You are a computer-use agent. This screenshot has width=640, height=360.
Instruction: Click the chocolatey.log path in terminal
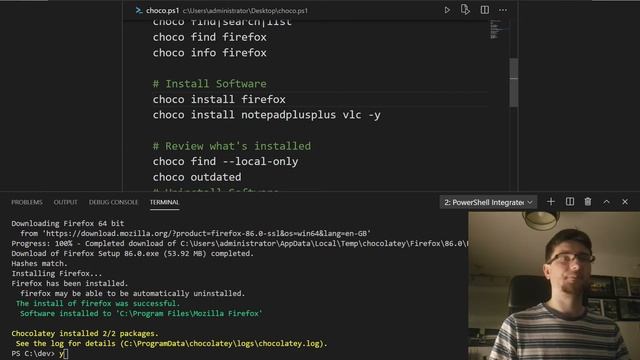pos(223,344)
